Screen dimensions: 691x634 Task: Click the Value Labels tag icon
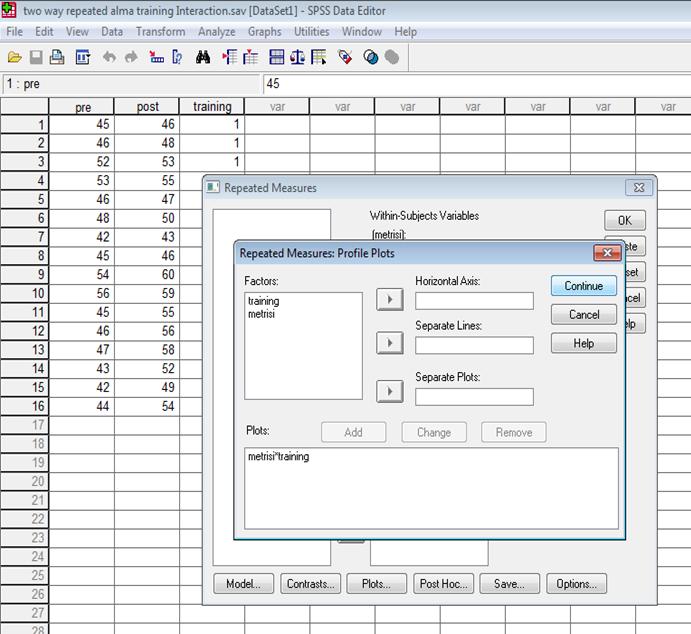point(345,57)
